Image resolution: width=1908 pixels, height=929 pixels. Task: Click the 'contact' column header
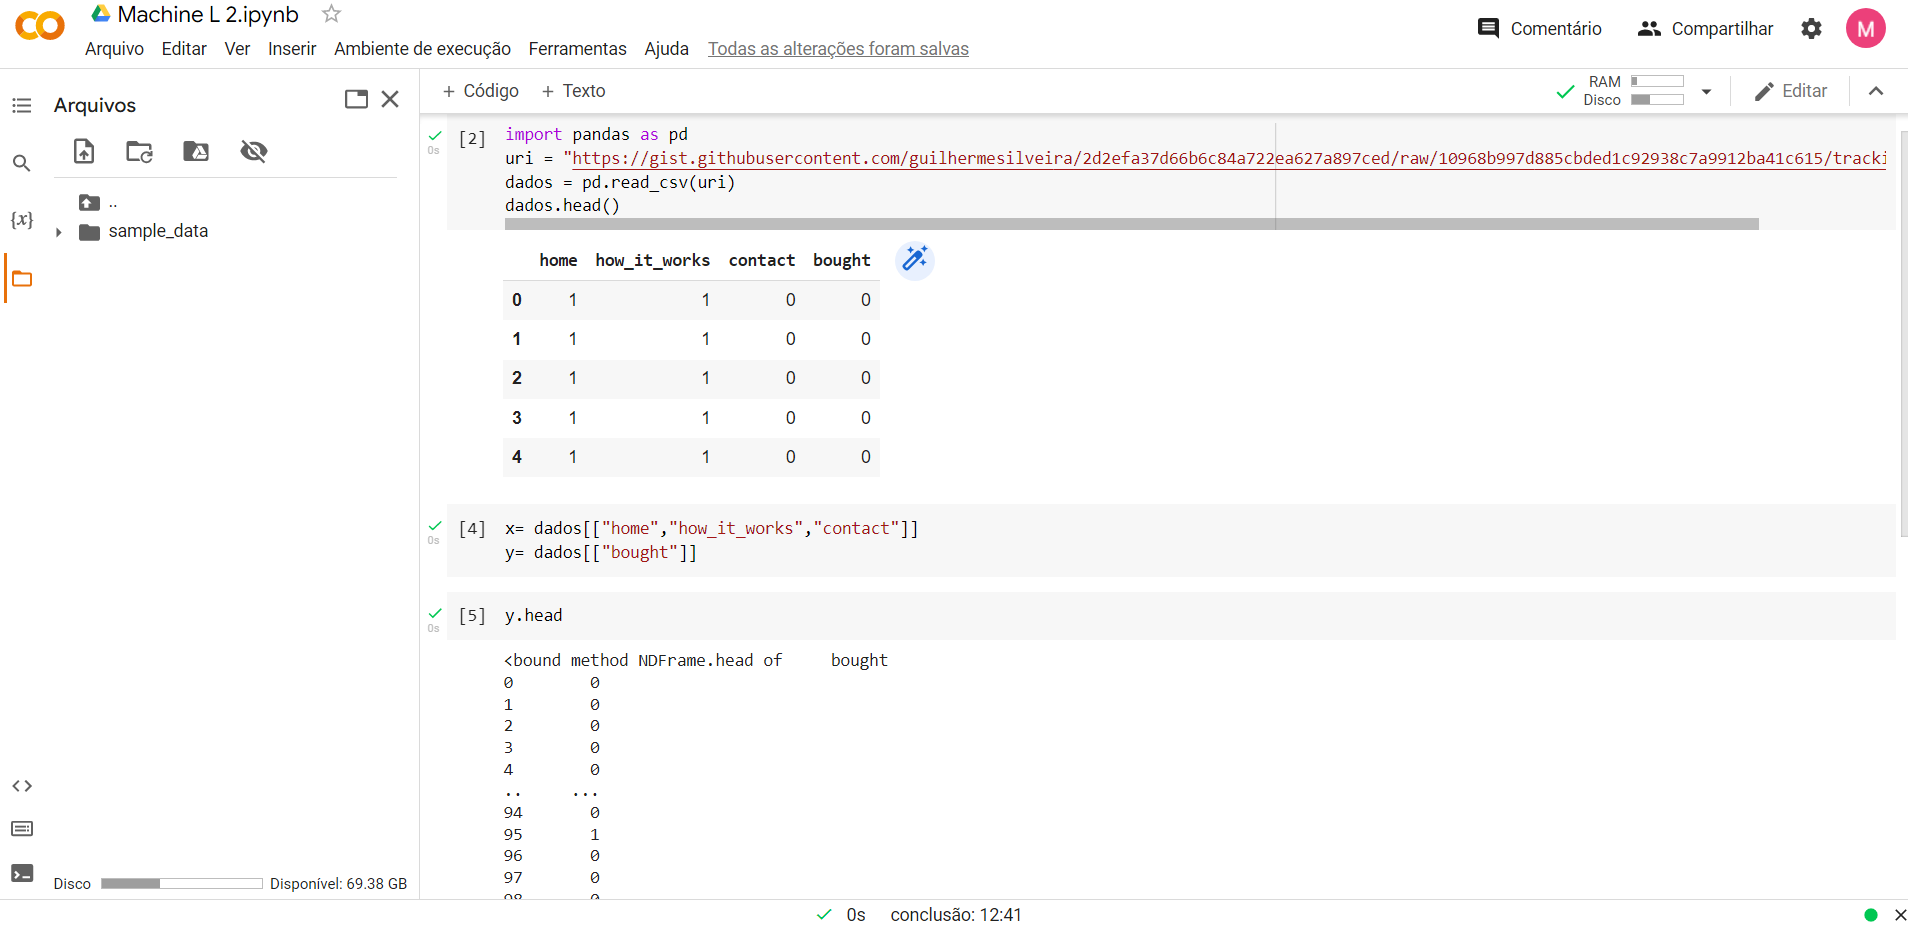(x=762, y=260)
